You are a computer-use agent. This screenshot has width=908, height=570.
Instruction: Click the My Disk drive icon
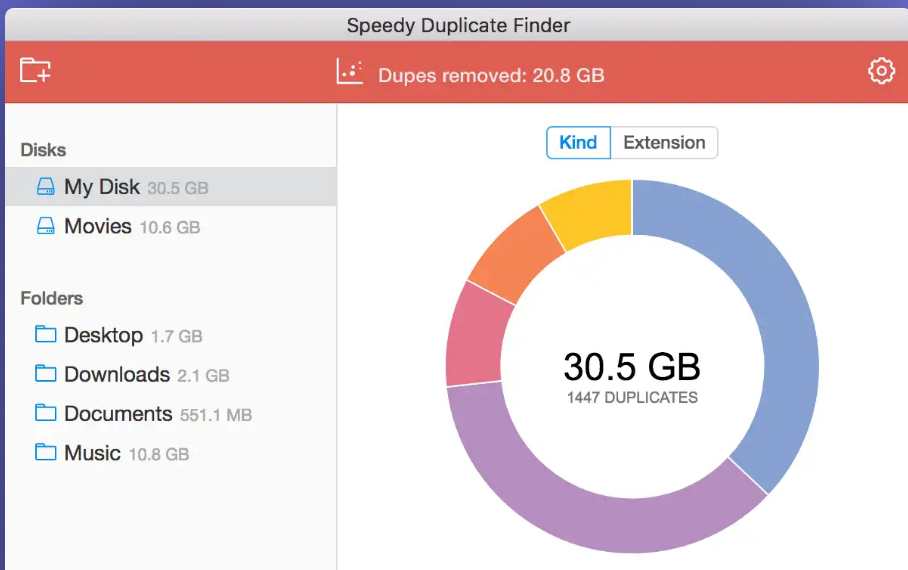tap(46, 187)
